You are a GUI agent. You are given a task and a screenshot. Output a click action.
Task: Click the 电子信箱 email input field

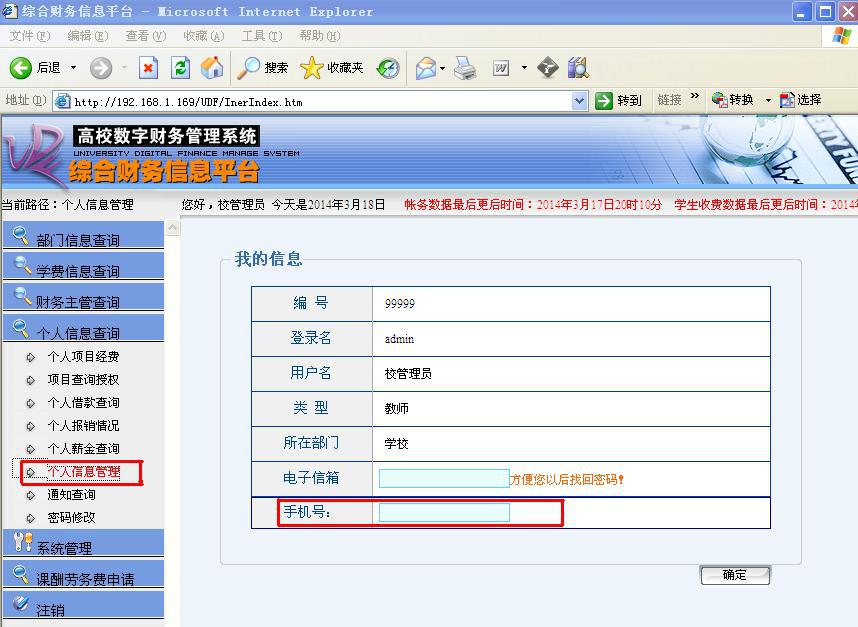[444, 479]
